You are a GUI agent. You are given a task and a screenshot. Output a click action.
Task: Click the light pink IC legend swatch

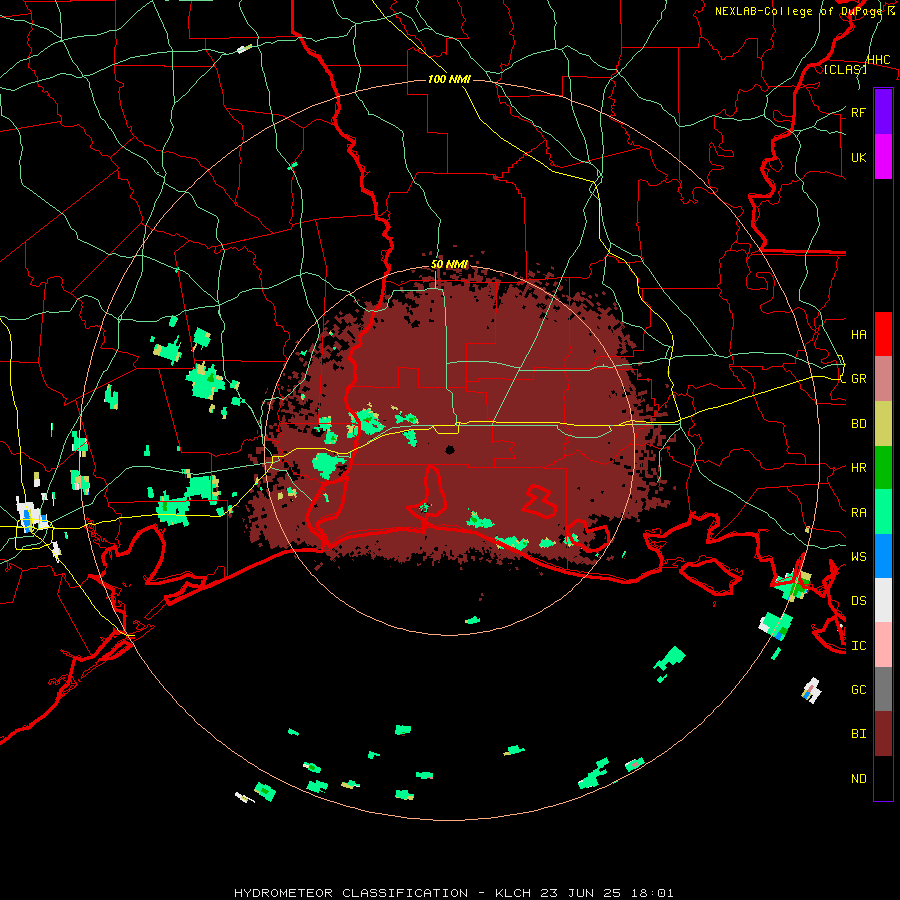(x=883, y=645)
